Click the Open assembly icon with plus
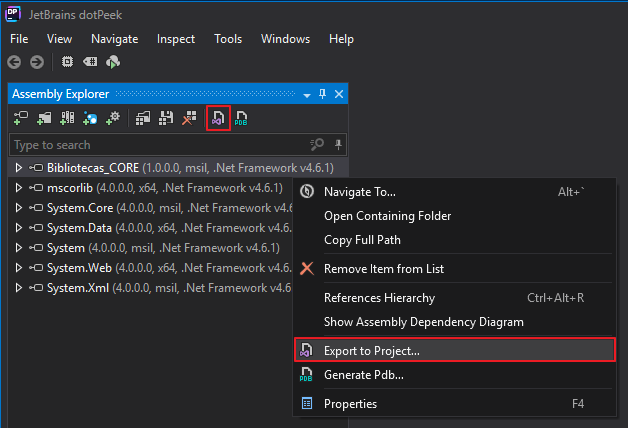Image resolution: width=628 pixels, height=428 pixels. tap(20, 118)
